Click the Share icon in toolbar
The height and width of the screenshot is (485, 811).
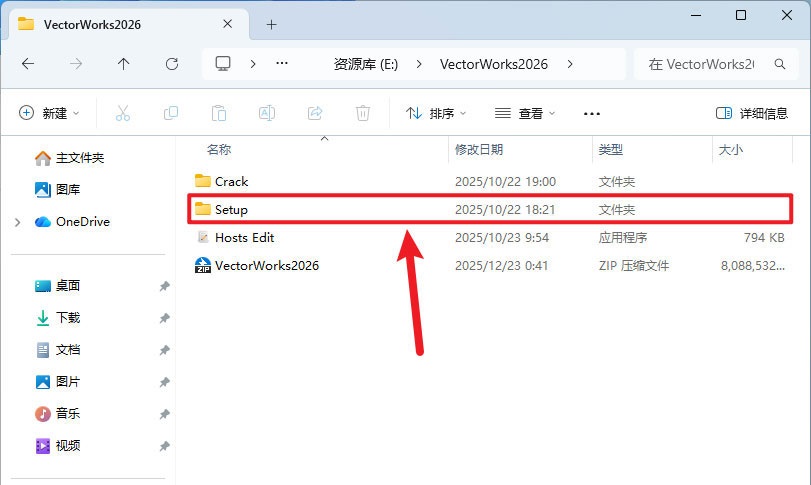[315, 113]
